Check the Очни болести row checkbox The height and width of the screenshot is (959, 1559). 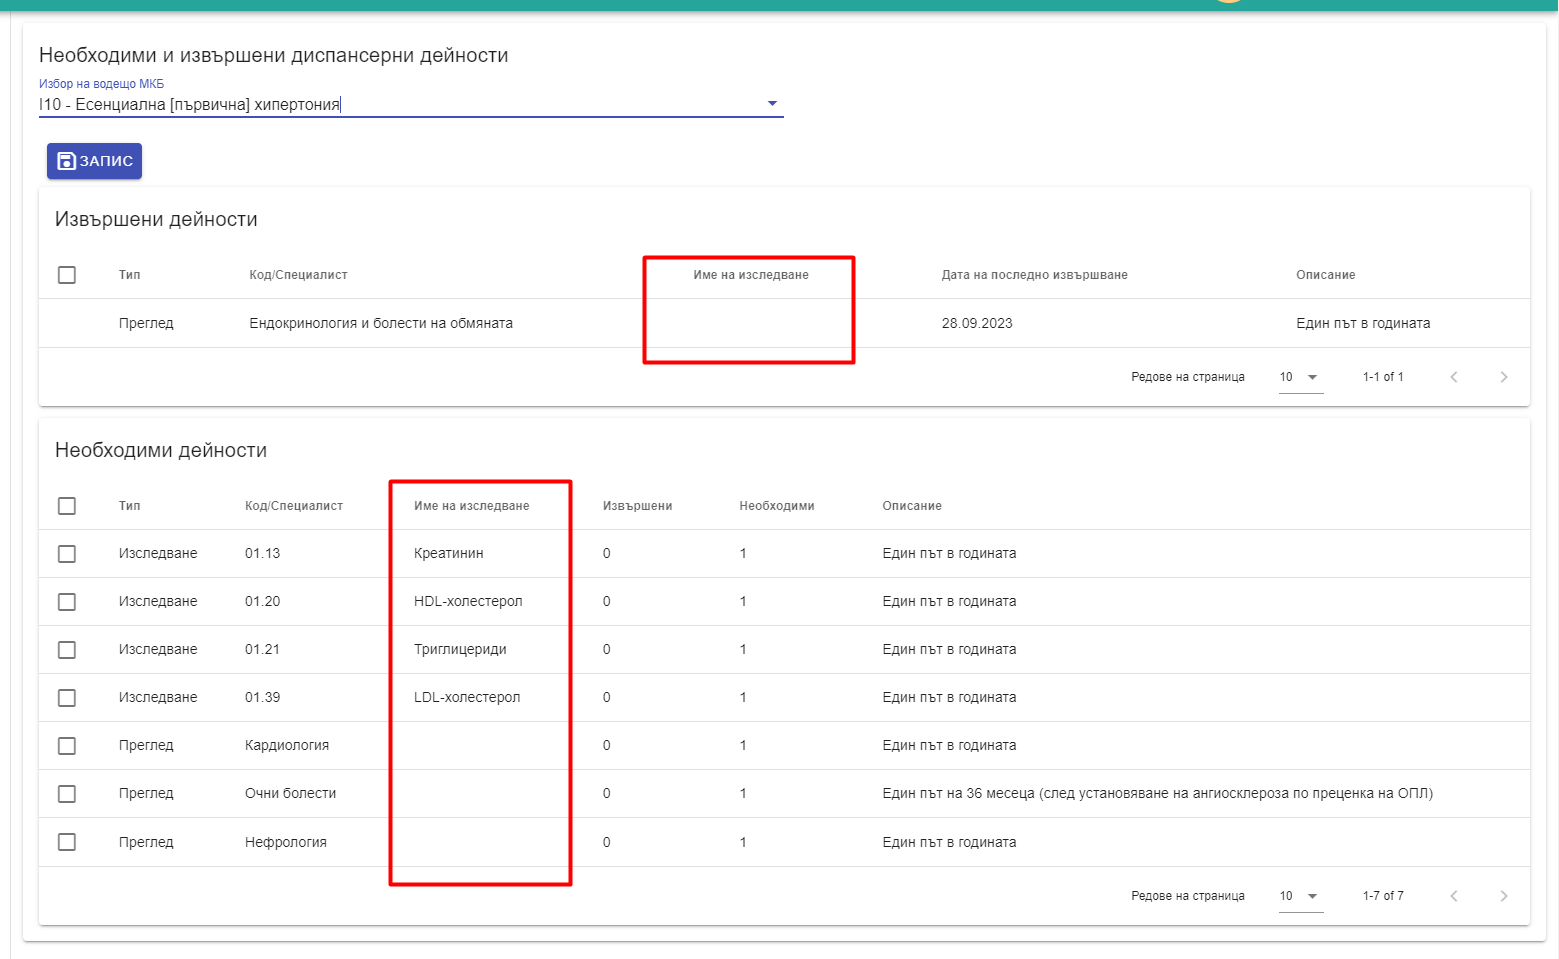click(67, 794)
